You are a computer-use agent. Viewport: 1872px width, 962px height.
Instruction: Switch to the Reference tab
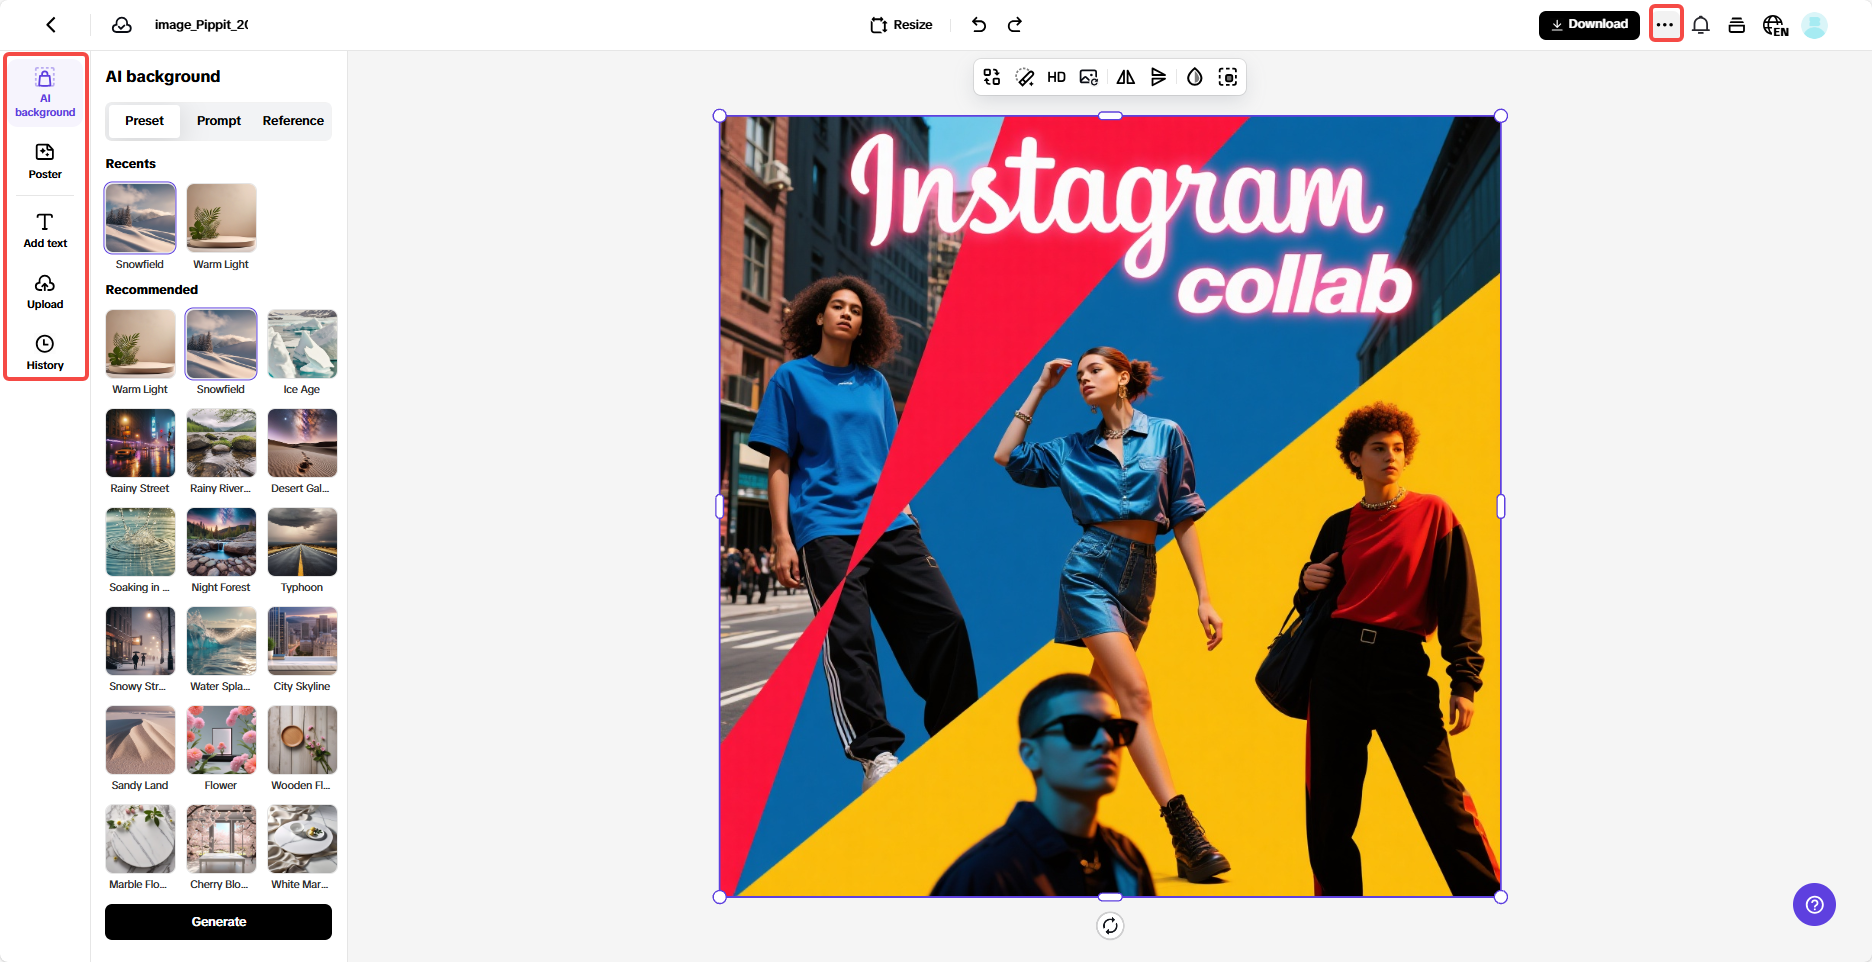pyautogui.click(x=292, y=121)
